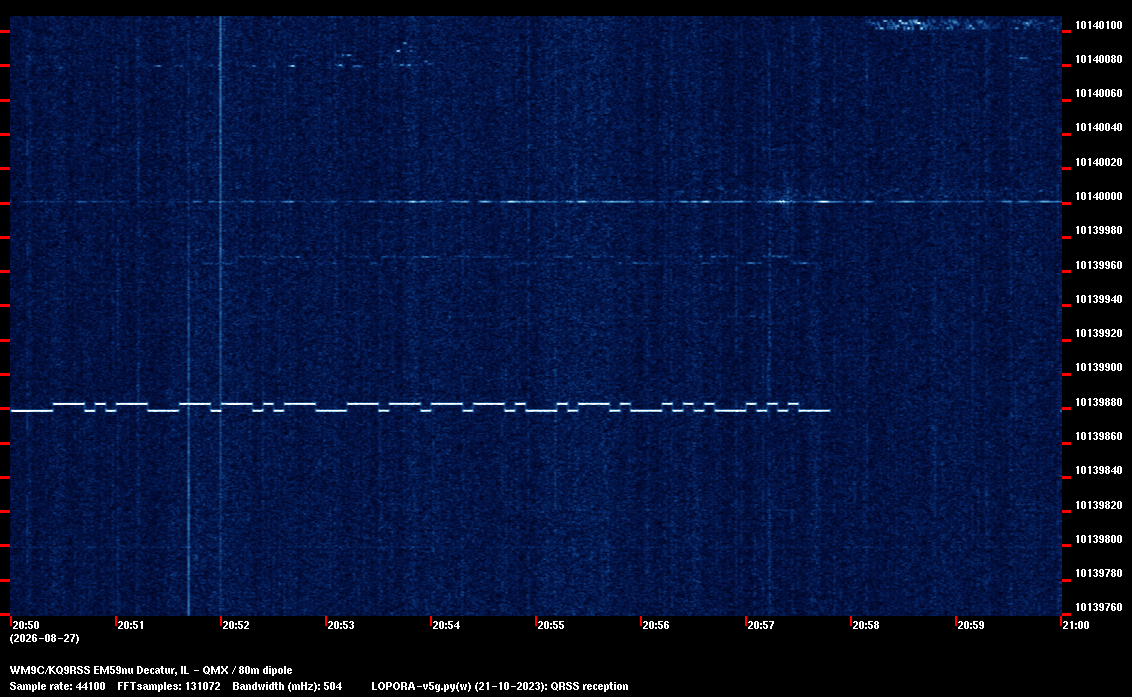1132x697 pixels.
Task: Click the 20:59 time axis label
Action: click(x=971, y=625)
